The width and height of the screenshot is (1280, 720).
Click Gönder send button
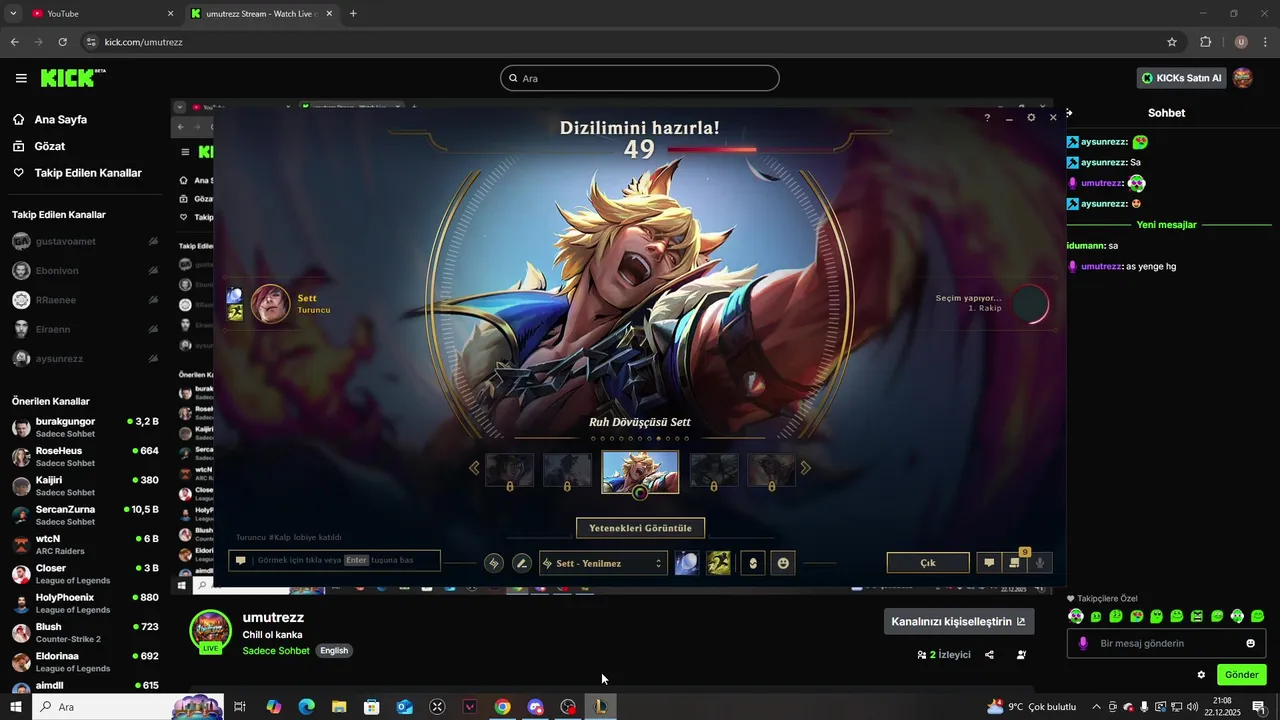coord(1241,675)
